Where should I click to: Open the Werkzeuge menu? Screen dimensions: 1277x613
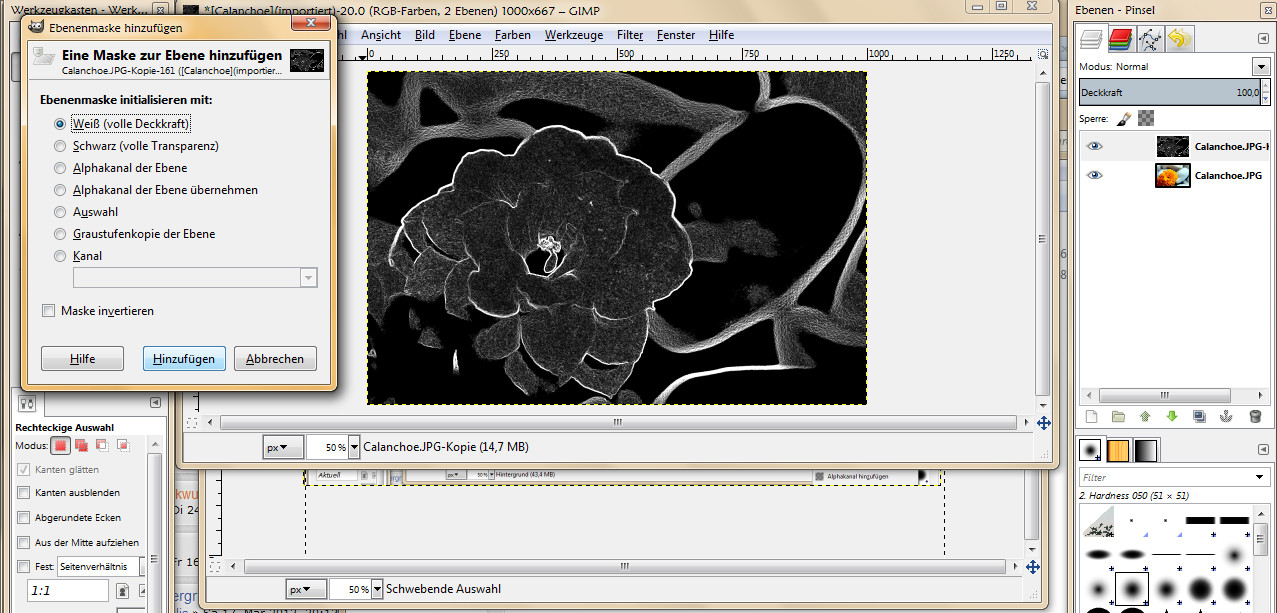[573, 35]
